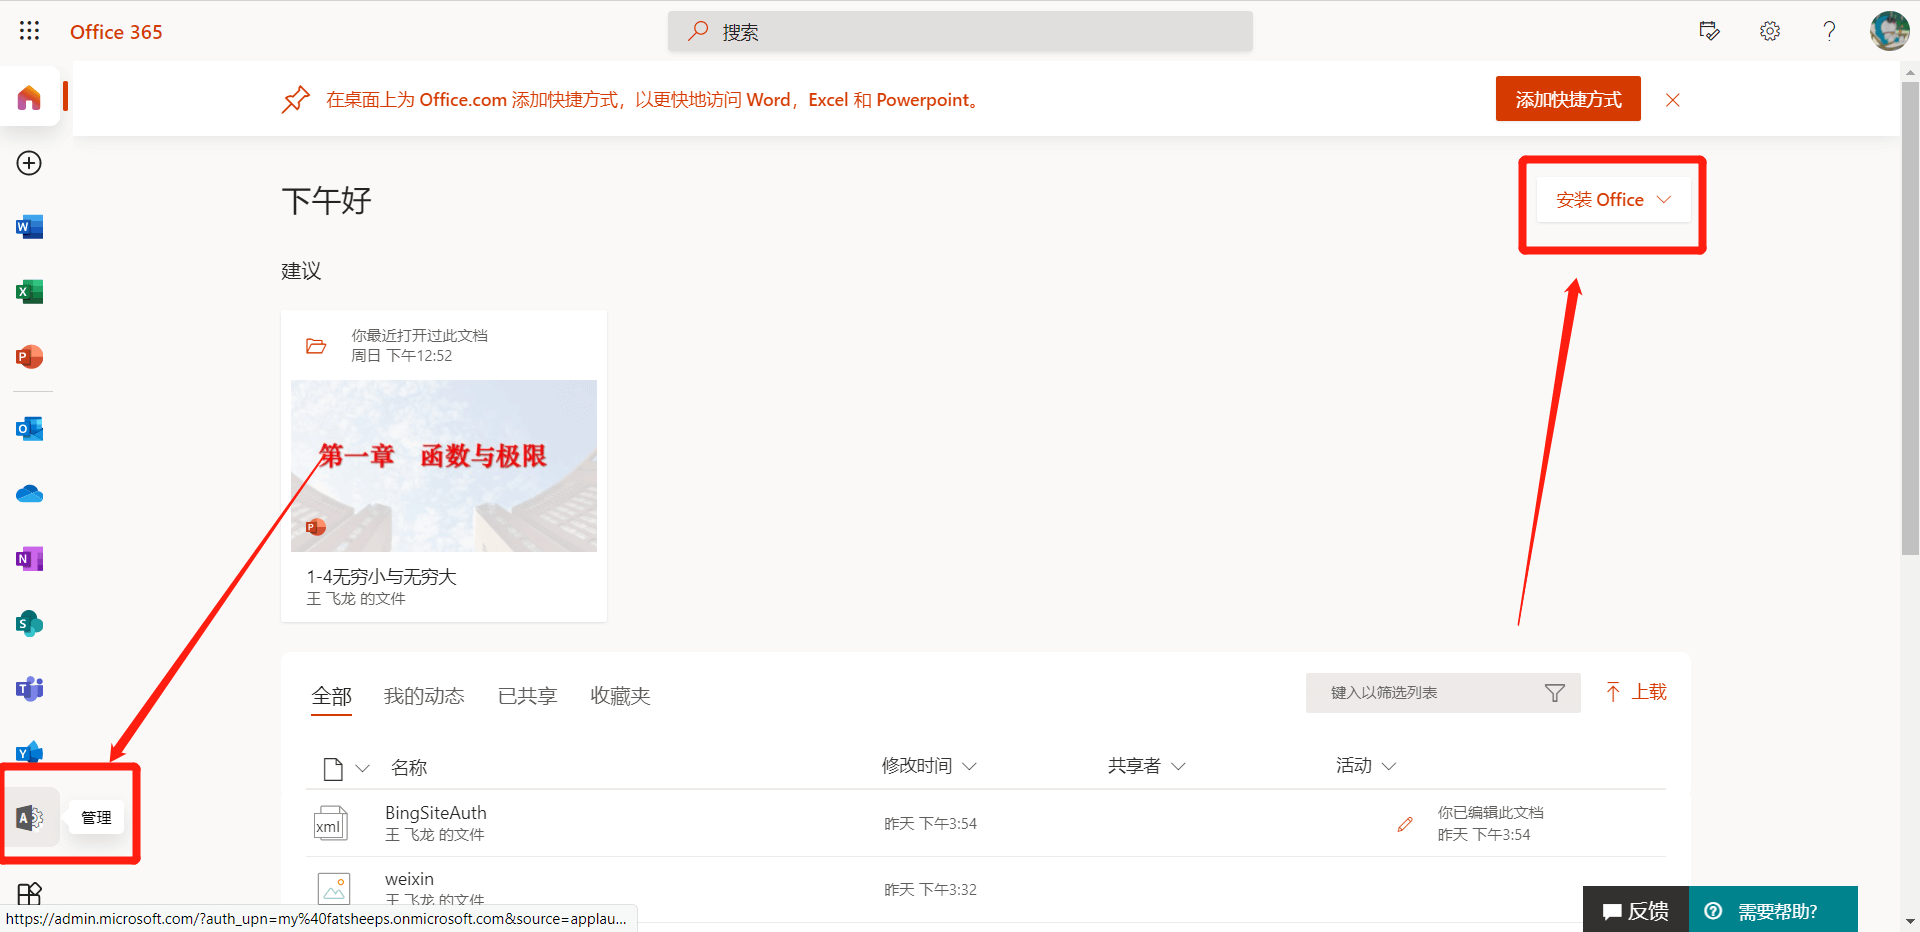
Task: Click the Create new plus icon
Action: pos(29,163)
